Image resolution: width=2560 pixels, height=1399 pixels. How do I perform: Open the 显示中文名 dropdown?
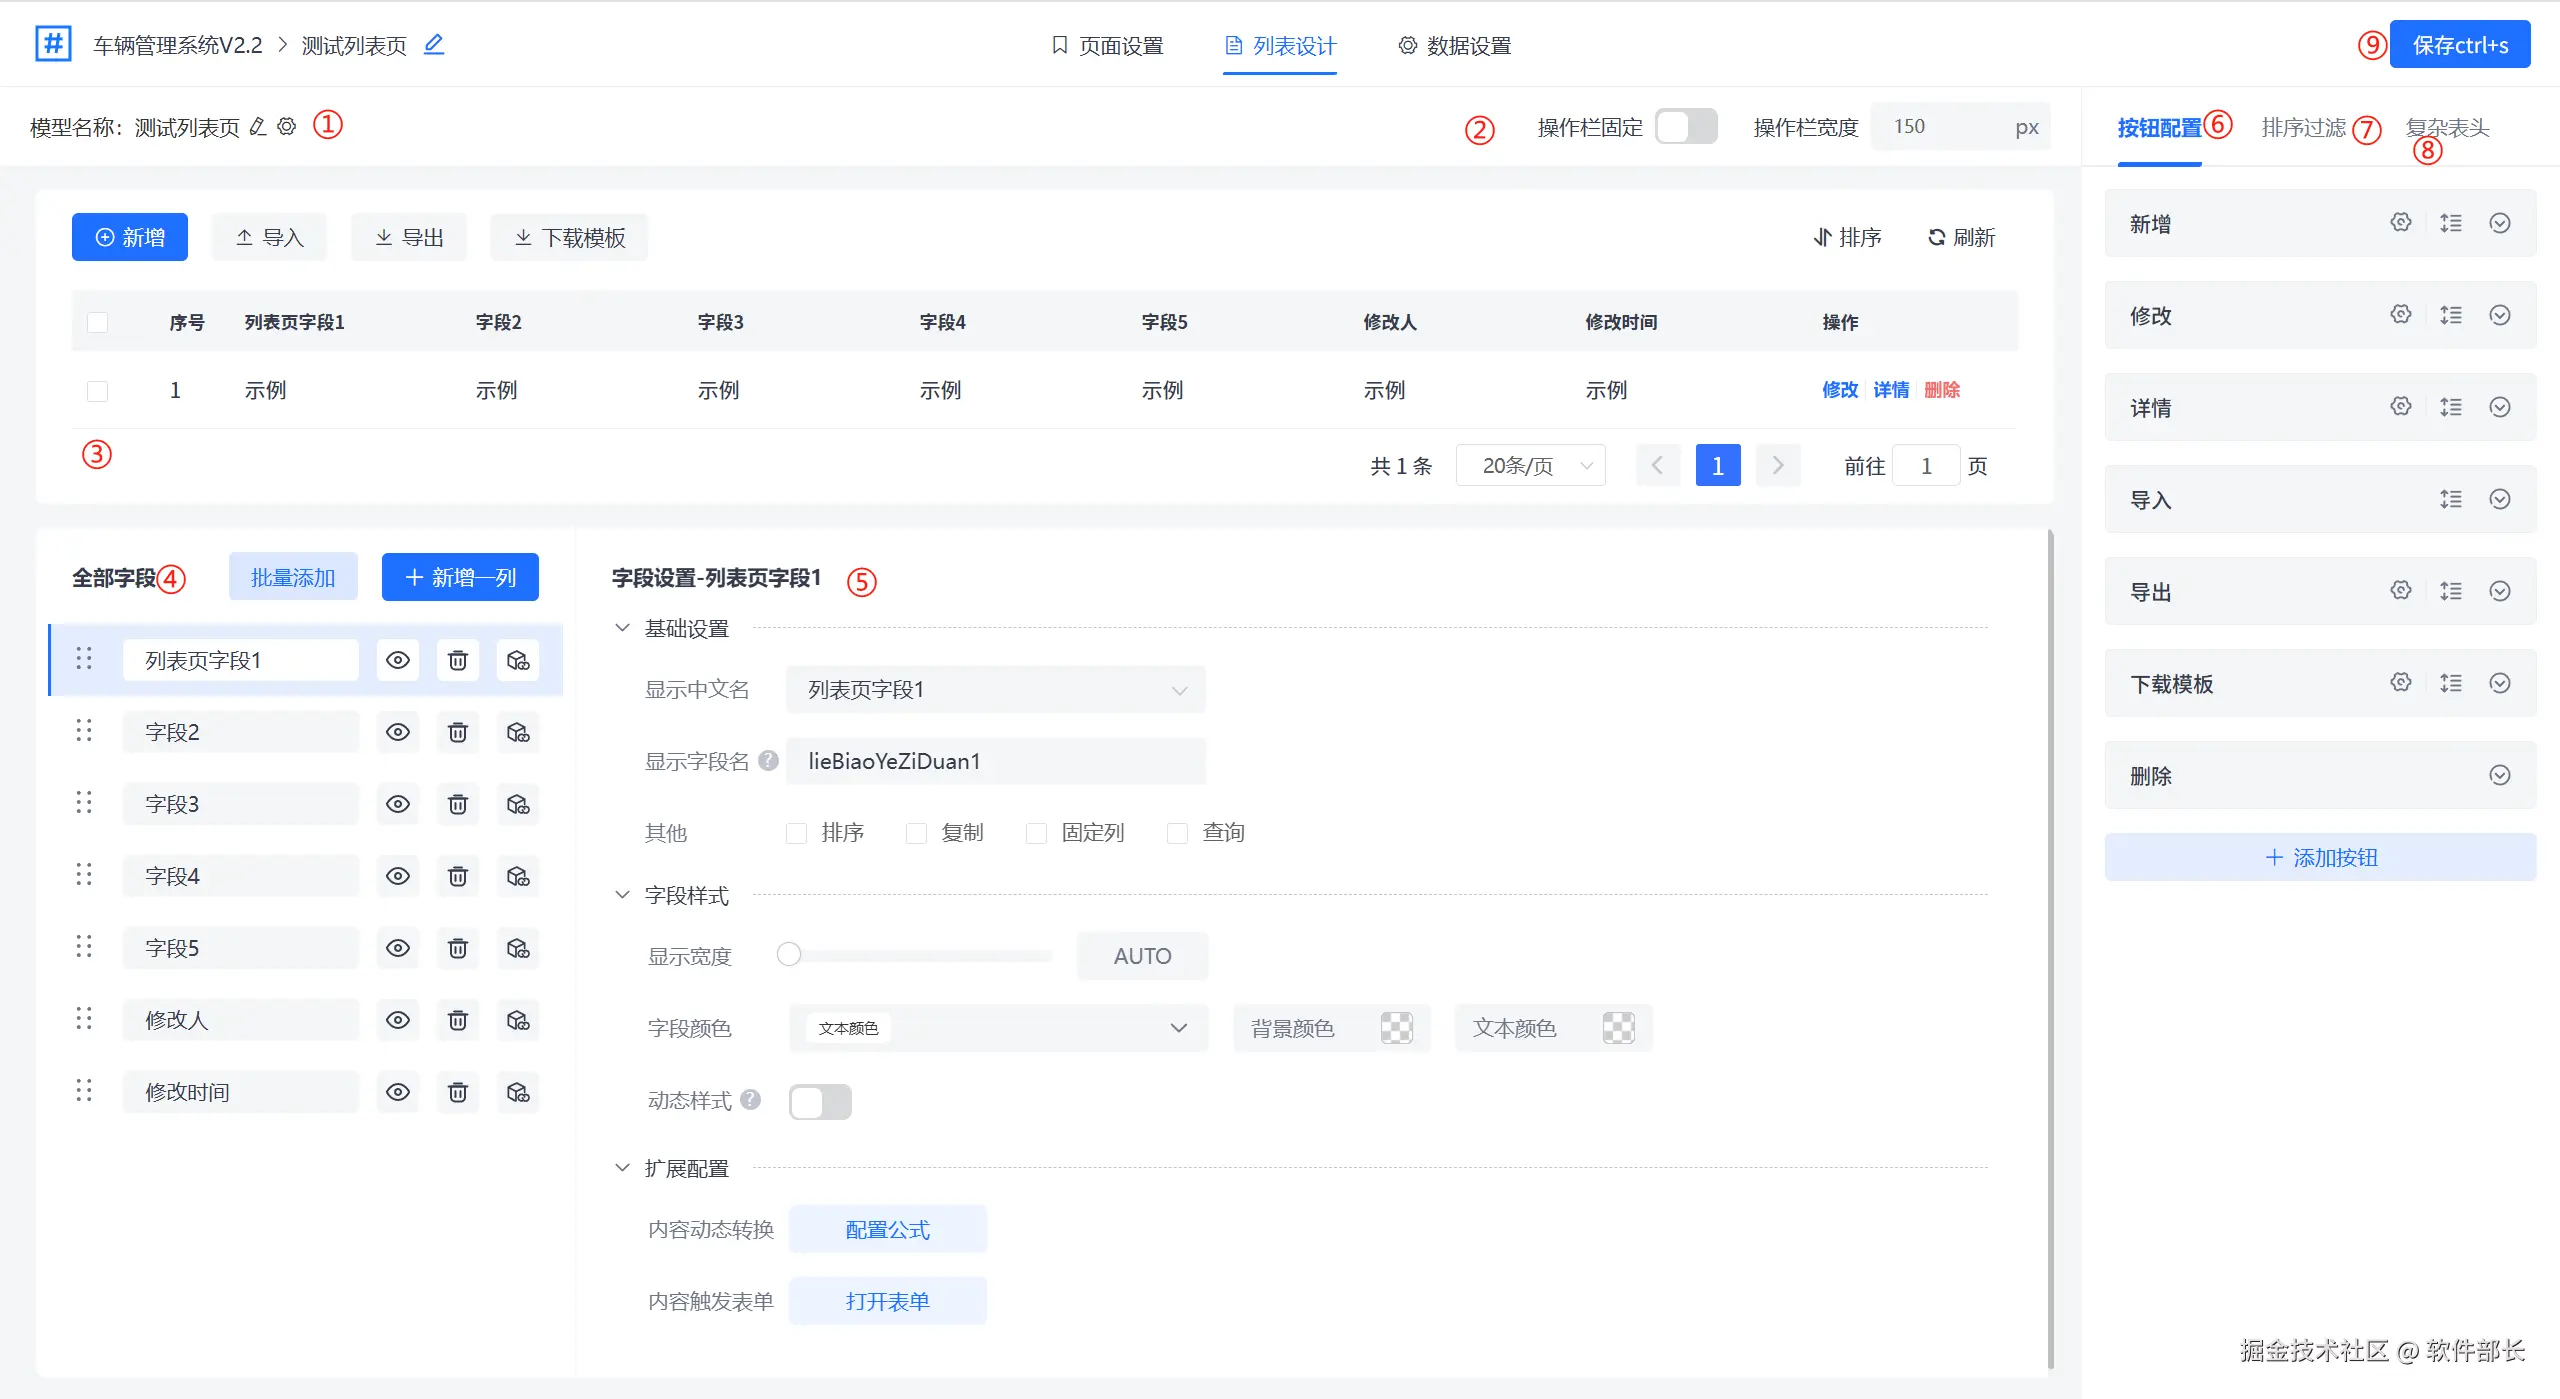pyautogui.click(x=995, y=690)
